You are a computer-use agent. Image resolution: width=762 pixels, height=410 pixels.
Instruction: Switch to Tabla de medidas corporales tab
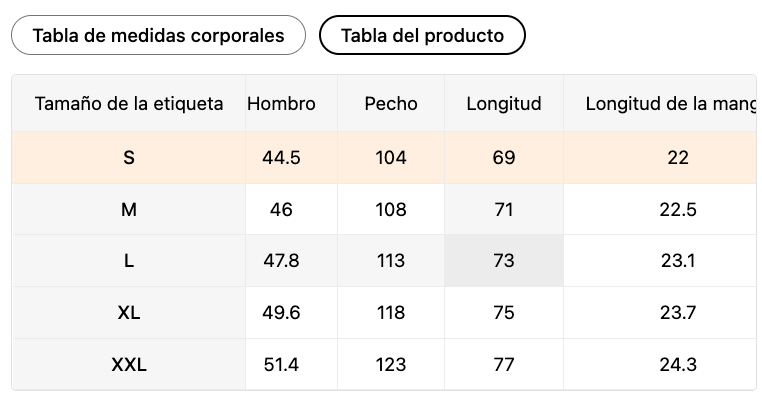[x=158, y=35]
